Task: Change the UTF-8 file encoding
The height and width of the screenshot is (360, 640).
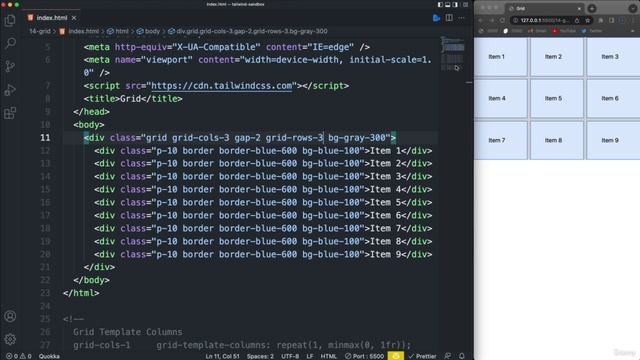Action: pyautogui.click(x=290, y=356)
